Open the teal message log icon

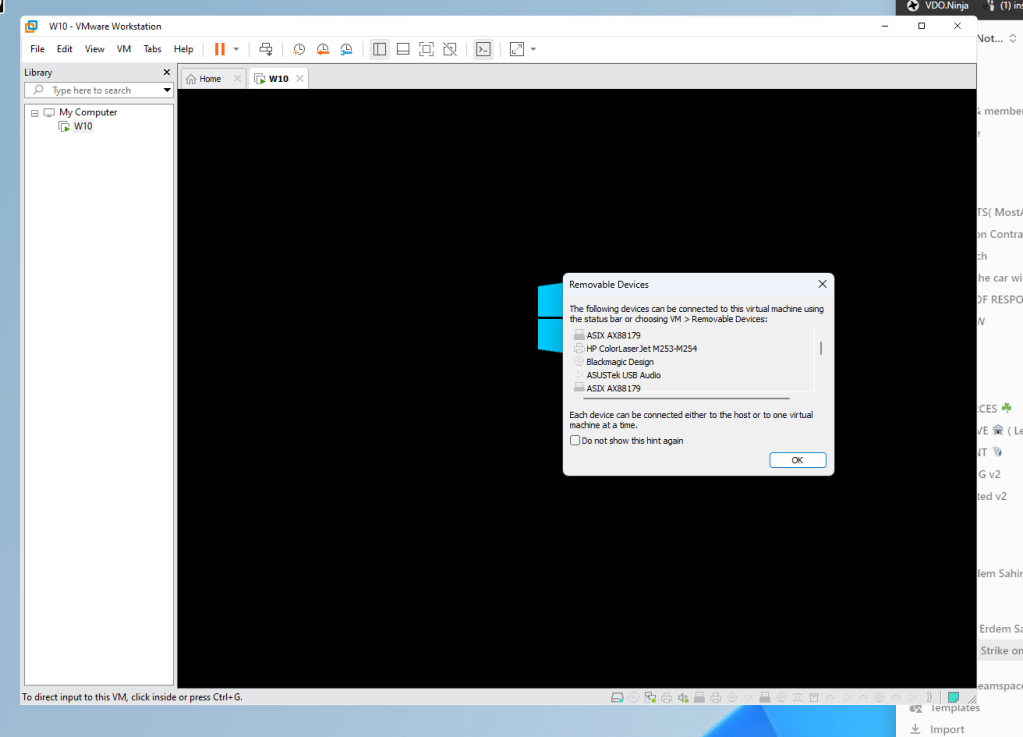click(x=953, y=697)
